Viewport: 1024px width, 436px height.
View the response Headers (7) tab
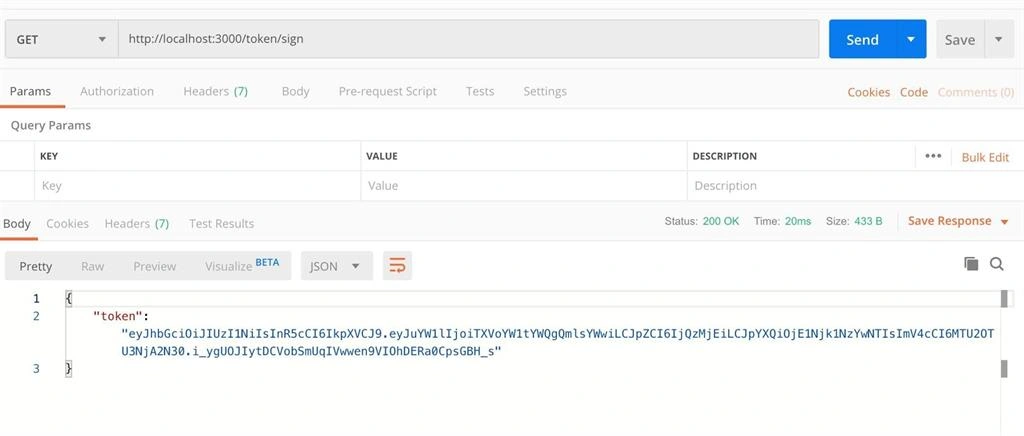[x=136, y=223]
